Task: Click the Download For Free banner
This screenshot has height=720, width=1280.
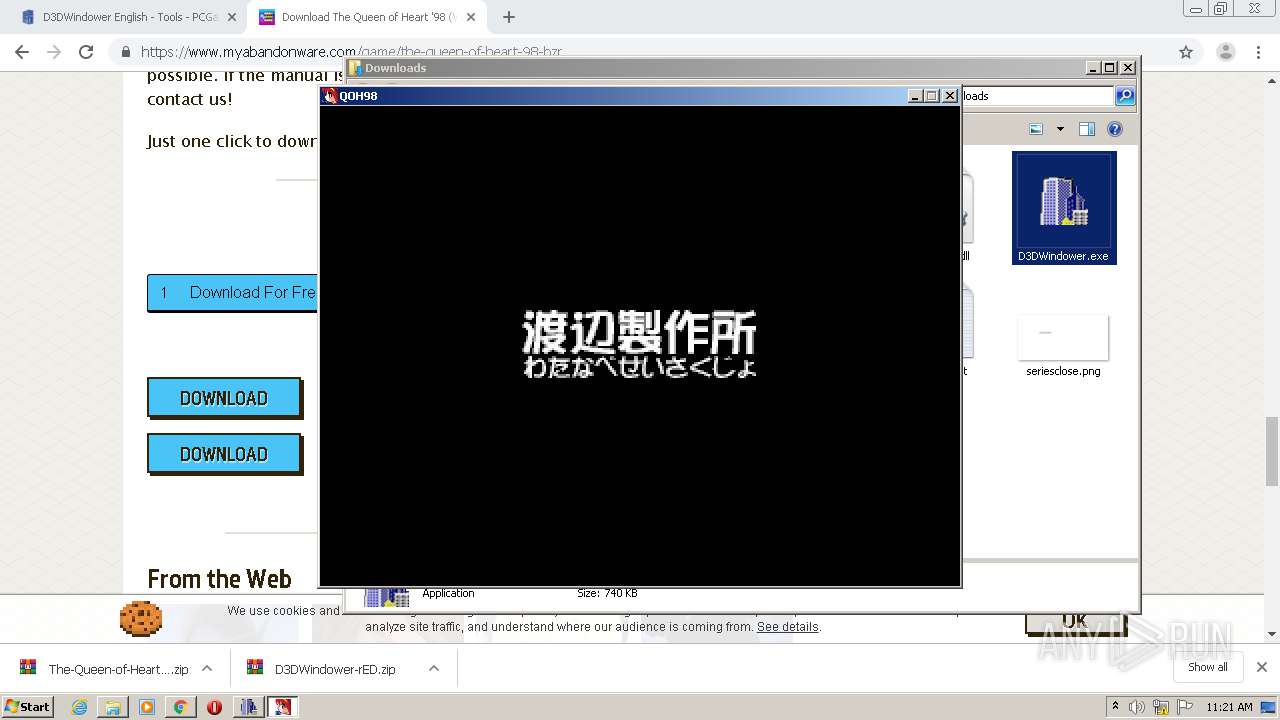Action: click(x=232, y=292)
